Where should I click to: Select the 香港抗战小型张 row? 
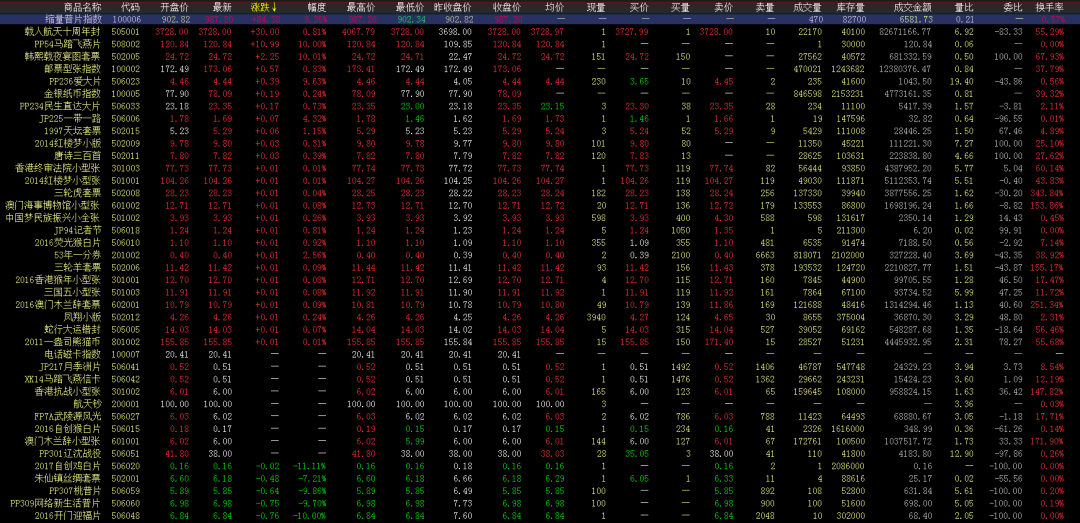pos(540,391)
